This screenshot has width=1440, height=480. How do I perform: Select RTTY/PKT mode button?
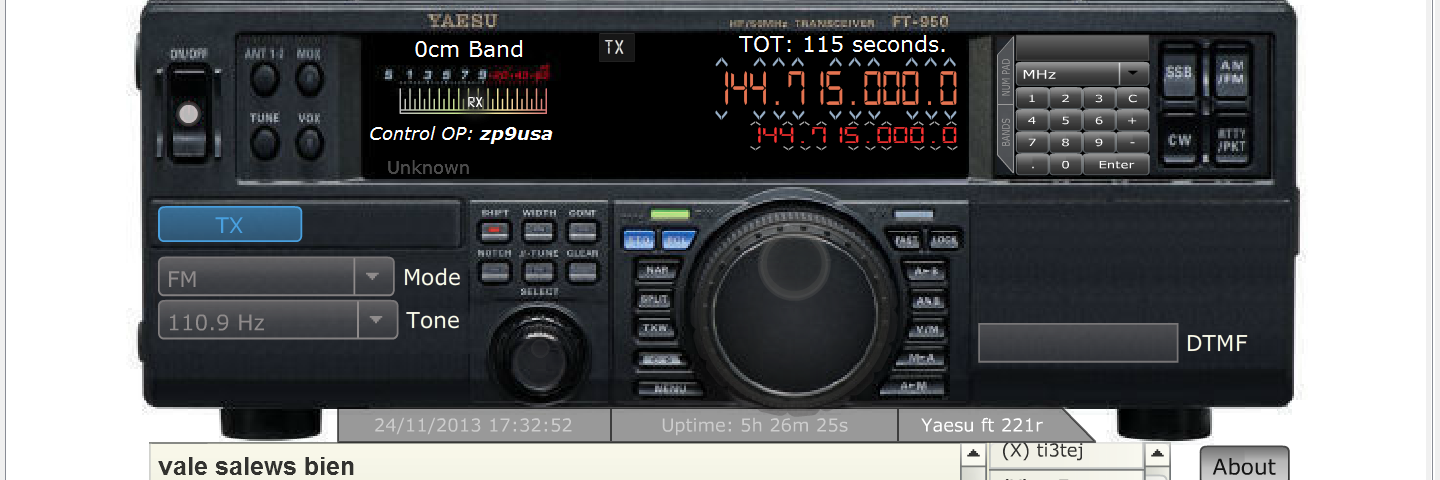point(1232,141)
